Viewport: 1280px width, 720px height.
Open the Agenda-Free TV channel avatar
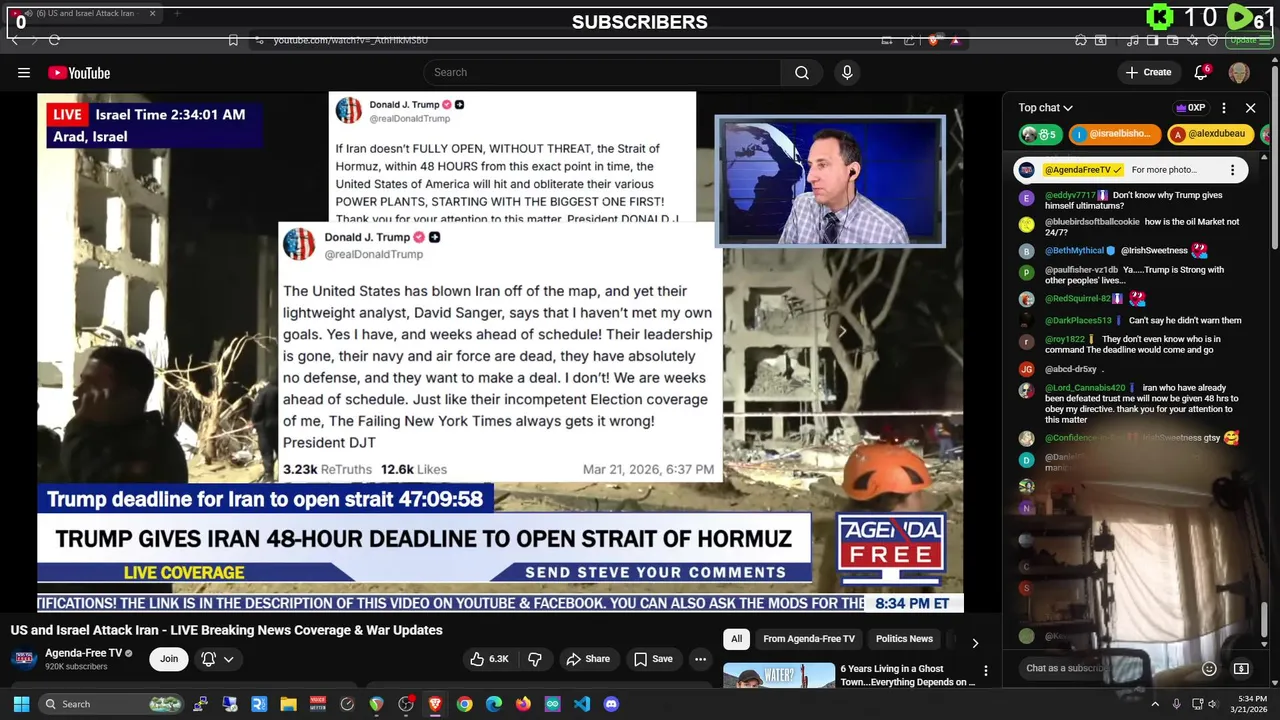point(24,658)
